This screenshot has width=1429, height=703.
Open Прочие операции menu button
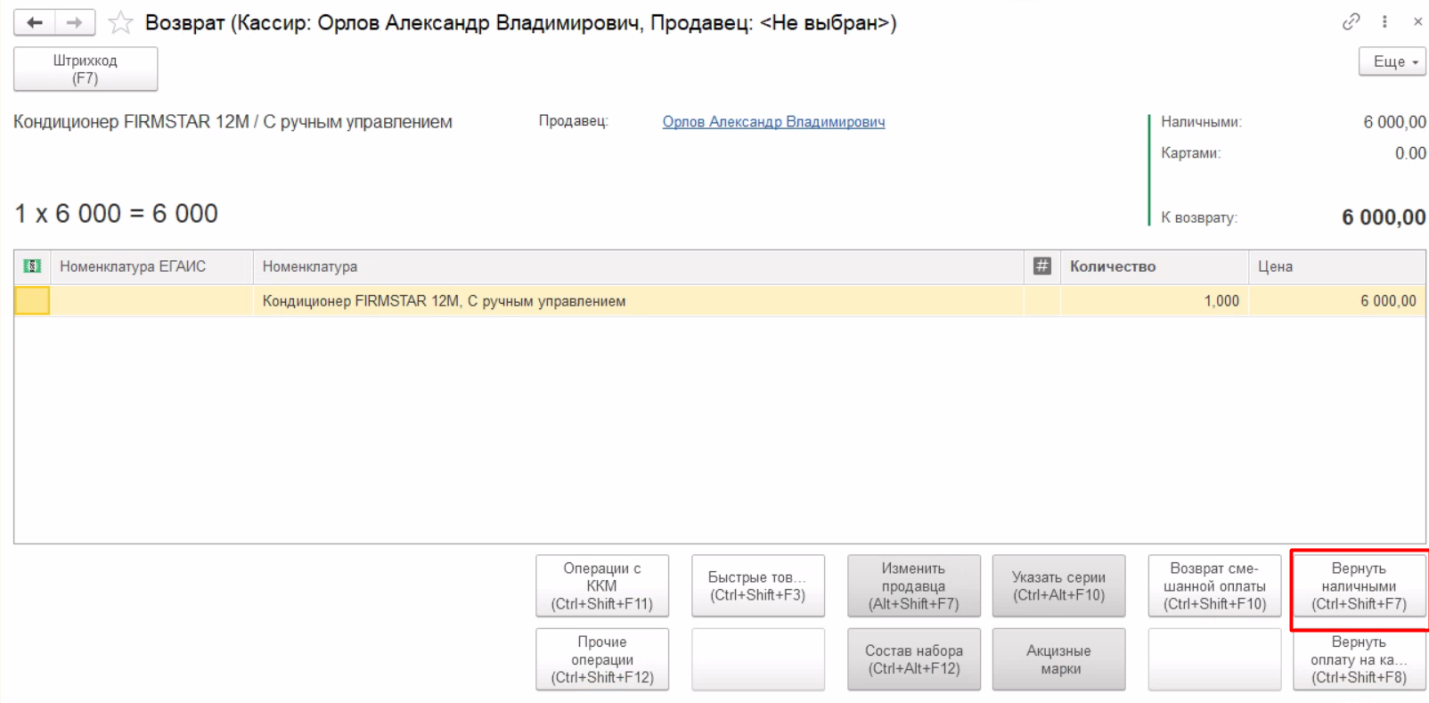coord(601,659)
